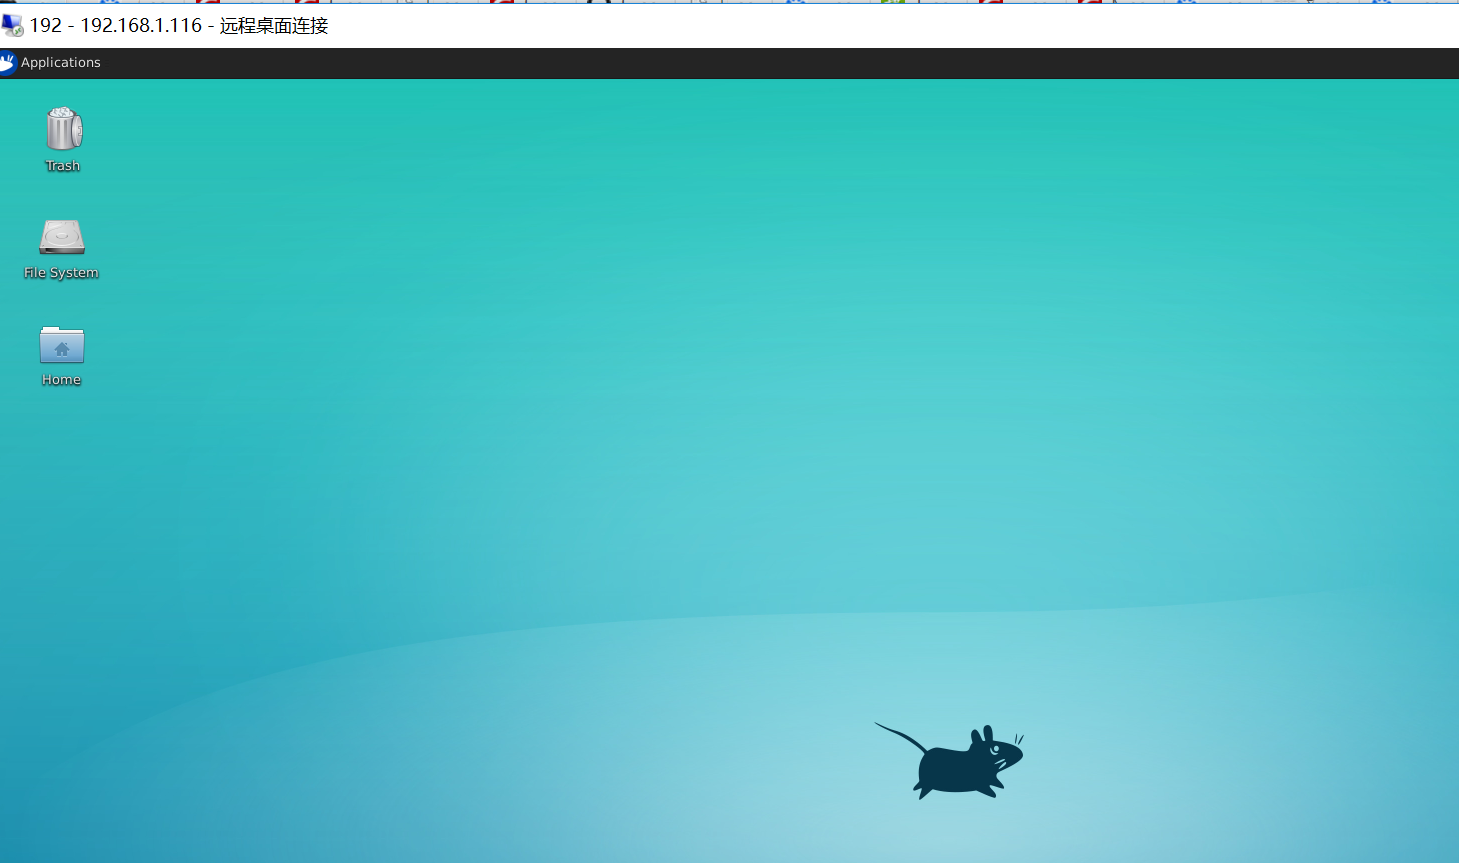1459x863 pixels.
Task: Click the white mouse logo on the Applications button
Action: coord(9,62)
